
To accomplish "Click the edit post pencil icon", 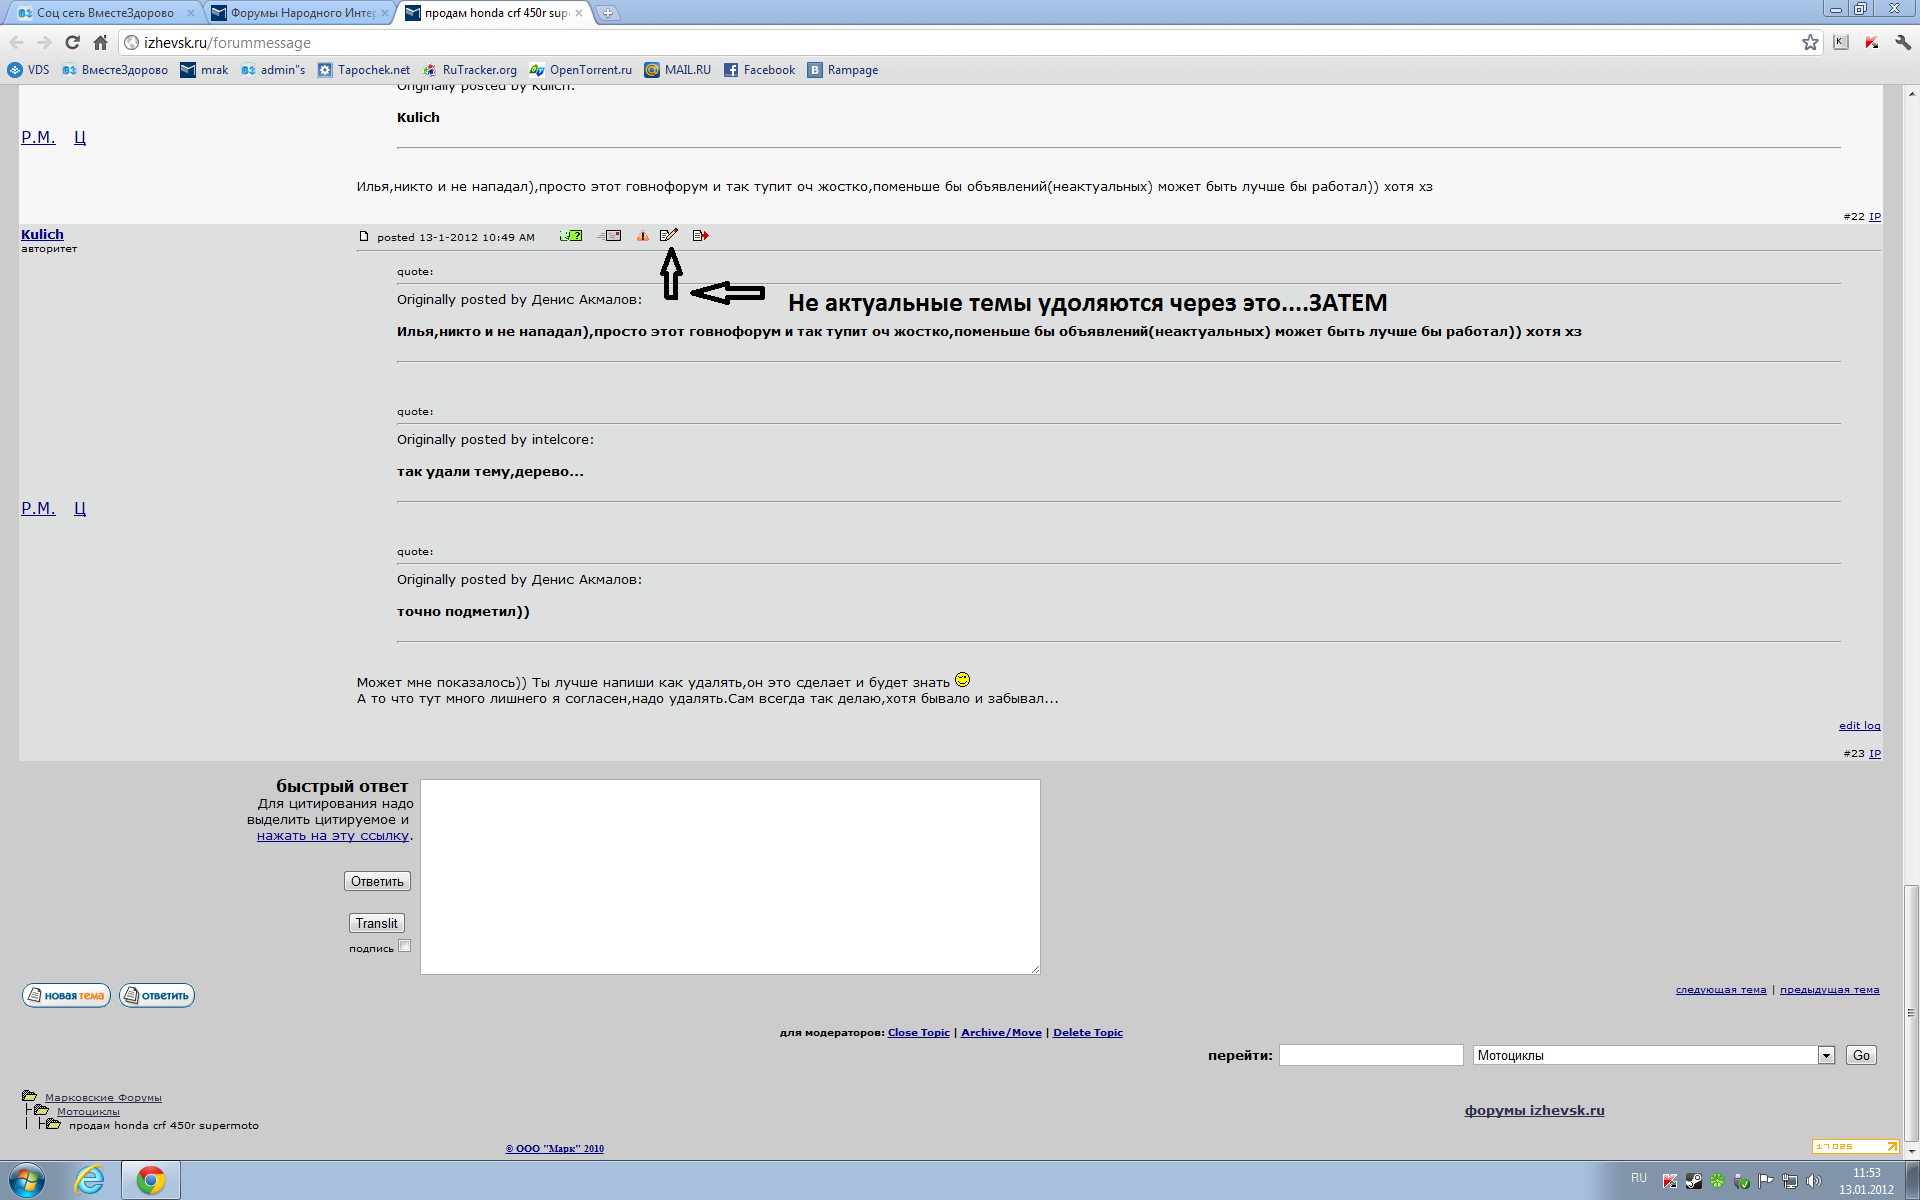I will tap(669, 235).
